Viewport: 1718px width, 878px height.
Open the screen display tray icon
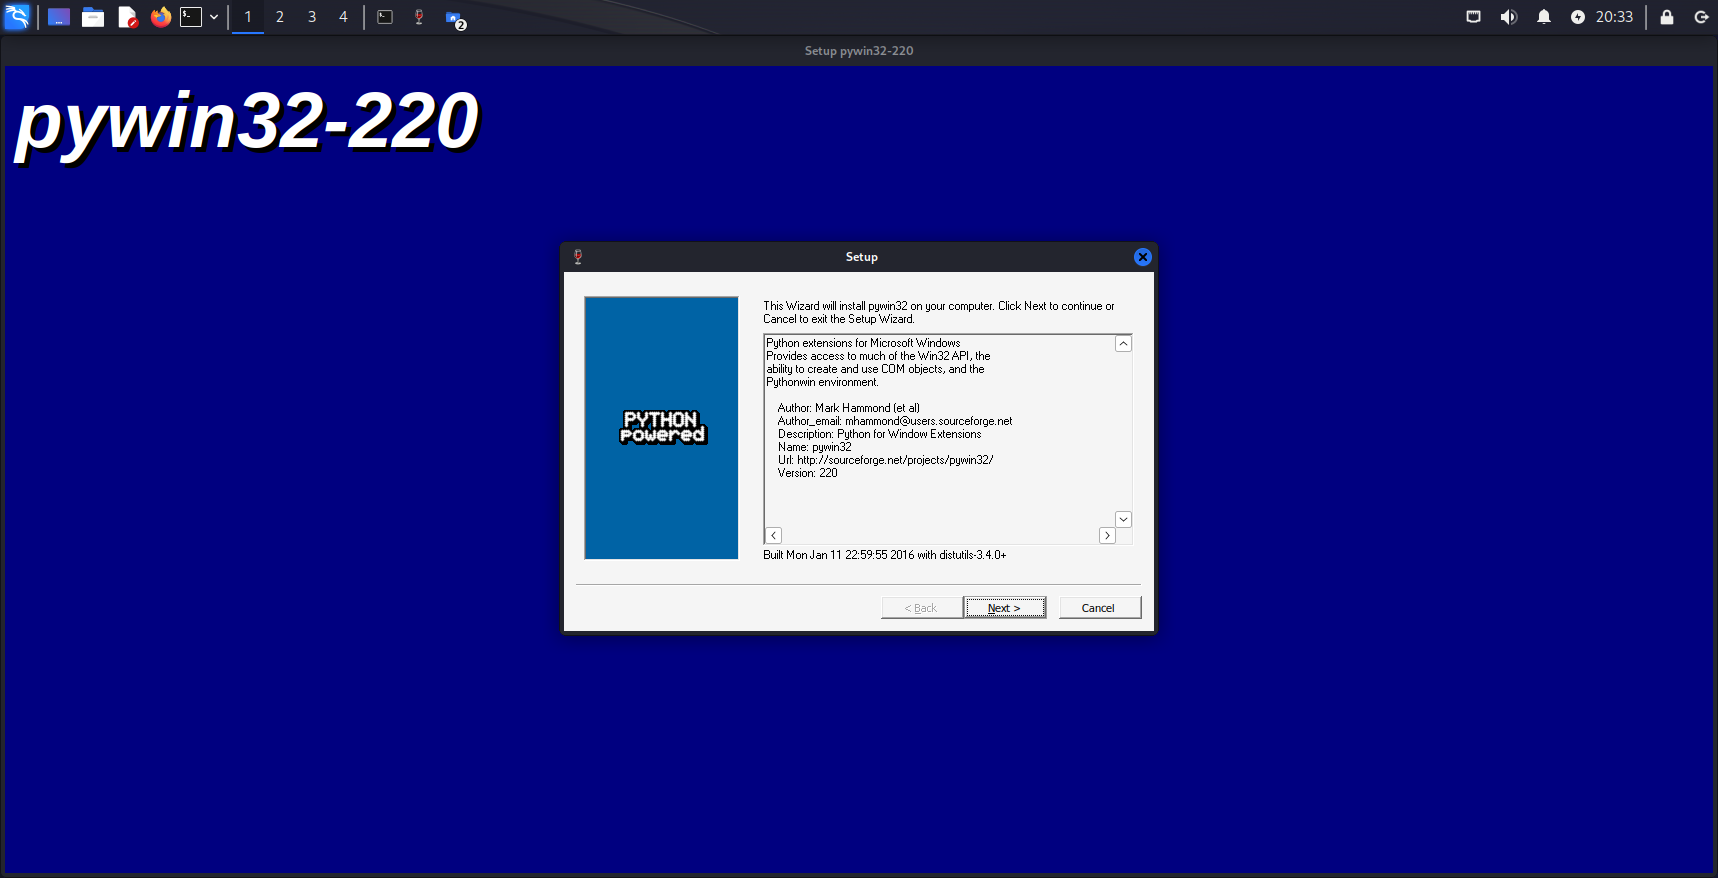[x=1473, y=17]
